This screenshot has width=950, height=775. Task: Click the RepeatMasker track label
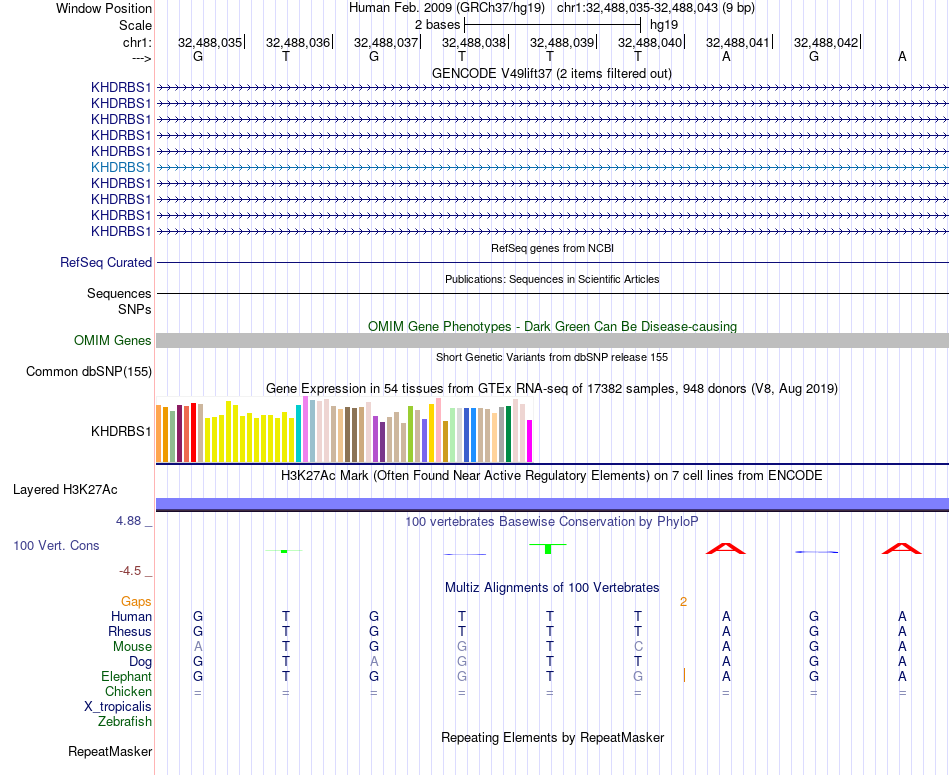point(110,751)
